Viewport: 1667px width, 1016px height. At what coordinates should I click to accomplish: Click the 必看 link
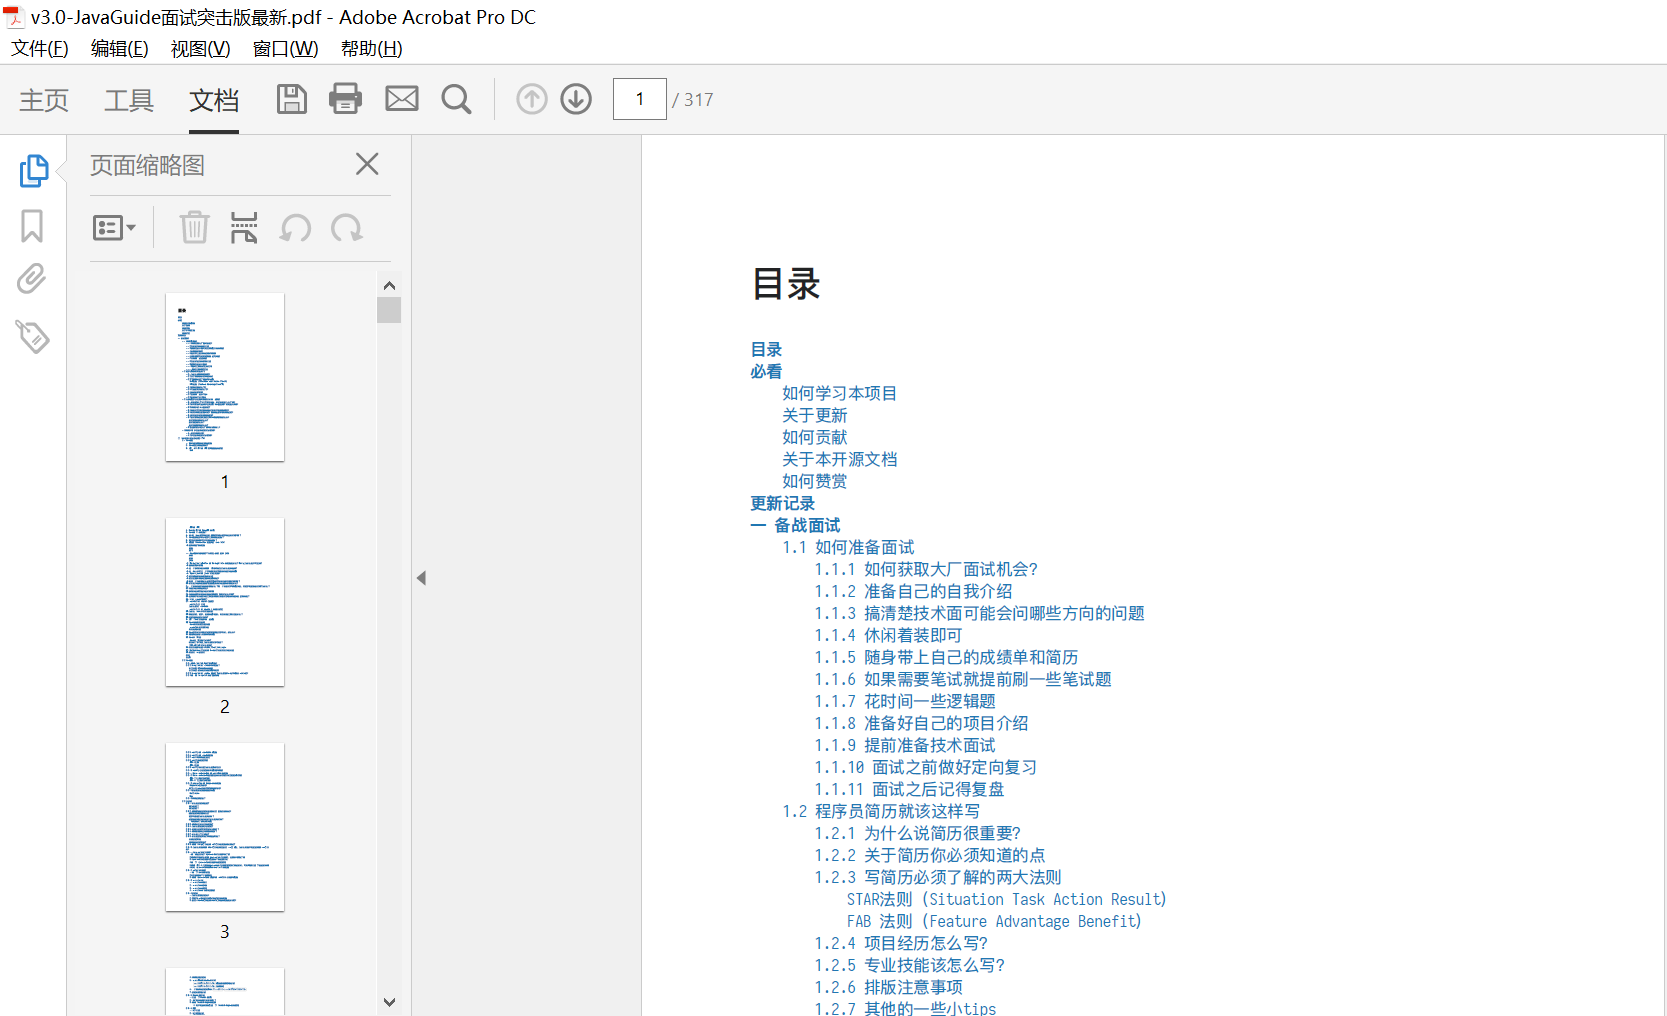point(767,371)
